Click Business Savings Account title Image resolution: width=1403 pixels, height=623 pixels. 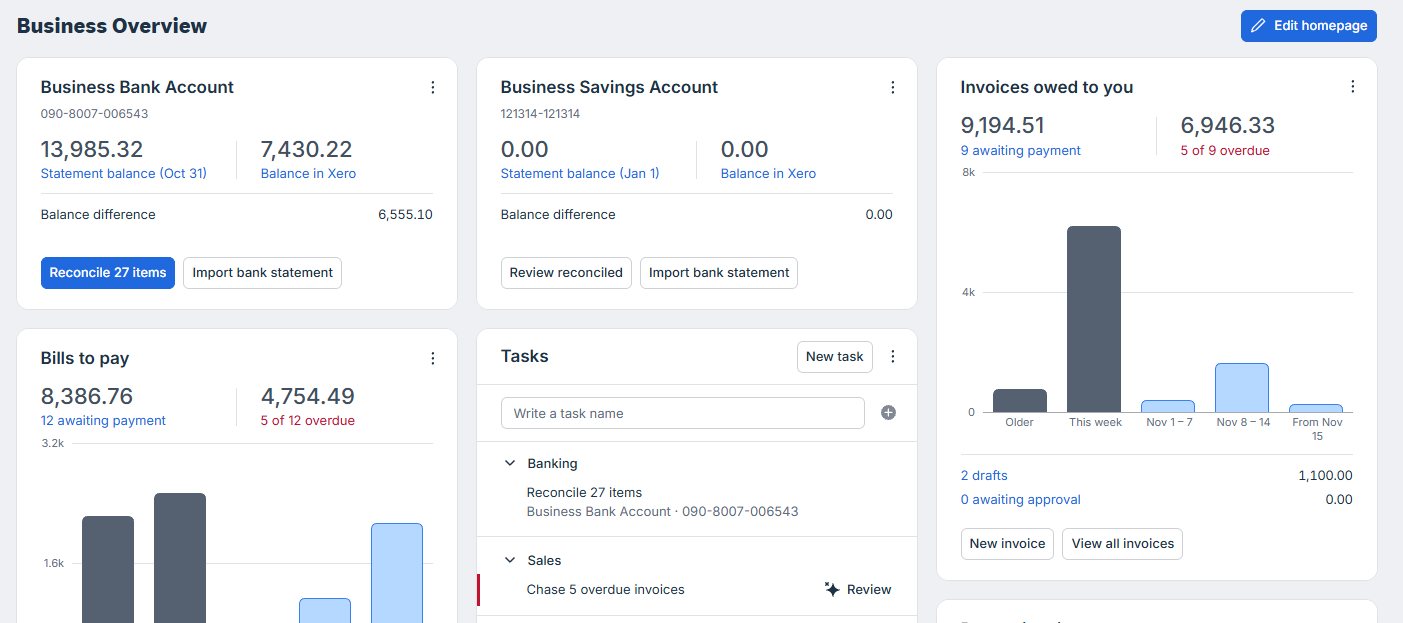pyautogui.click(x=609, y=87)
